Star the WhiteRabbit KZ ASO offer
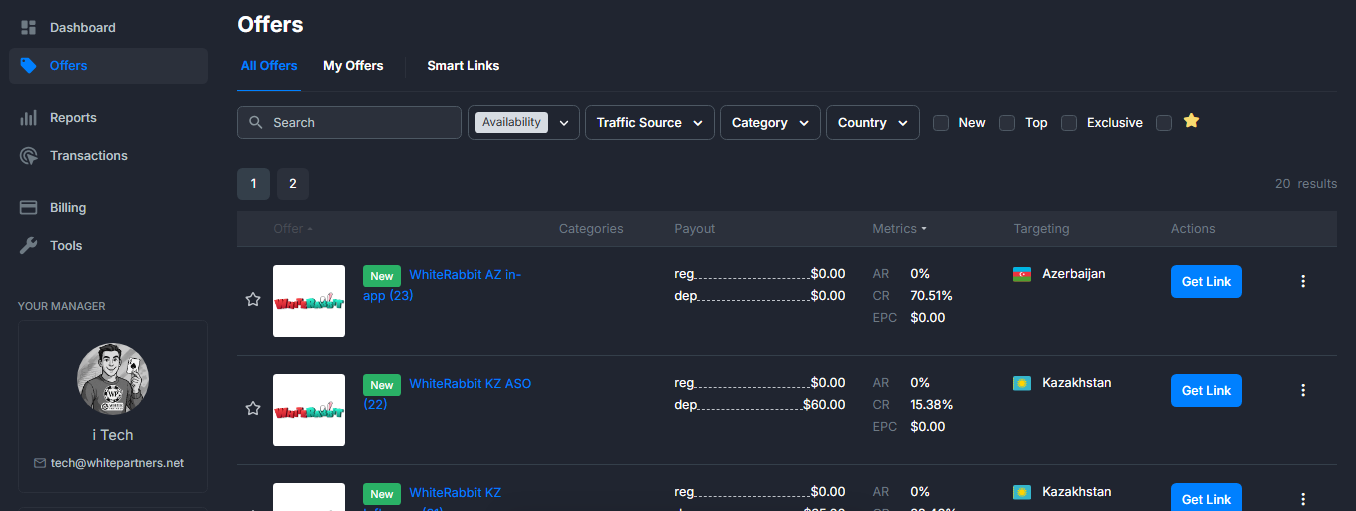Viewport: 1356px width, 511px height. point(253,408)
